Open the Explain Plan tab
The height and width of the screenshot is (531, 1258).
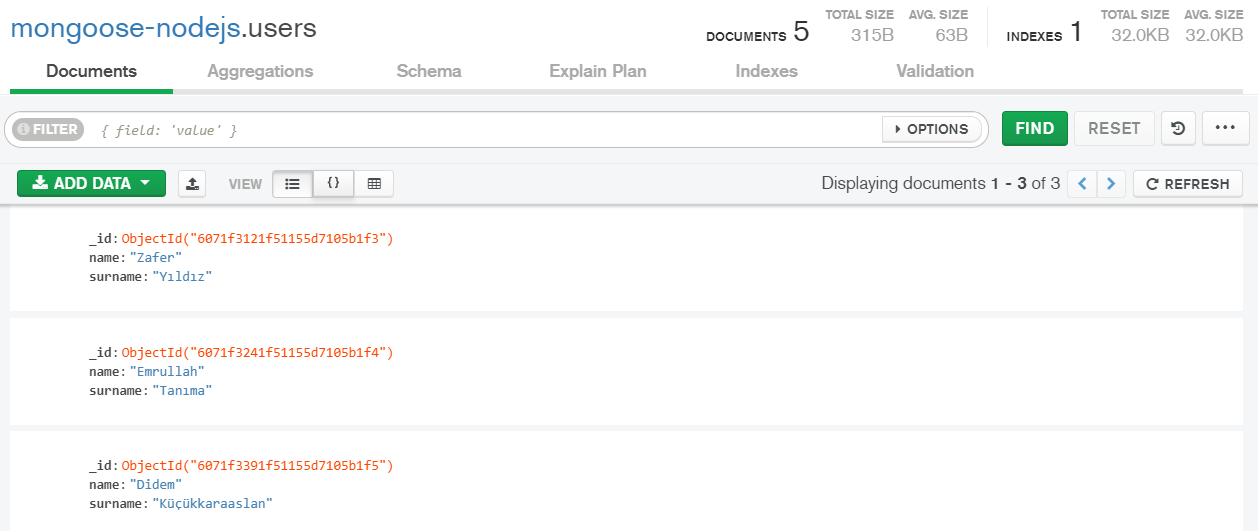tap(598, 71)
